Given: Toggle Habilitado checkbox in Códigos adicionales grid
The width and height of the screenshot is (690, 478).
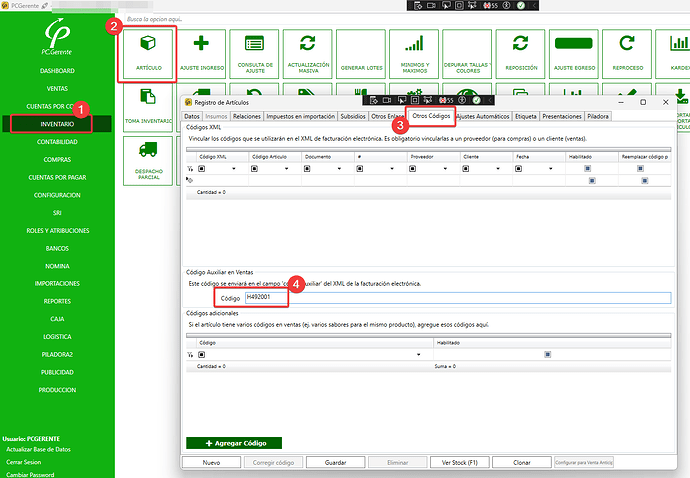Looking at the screenshot, I should pos(547,354).
